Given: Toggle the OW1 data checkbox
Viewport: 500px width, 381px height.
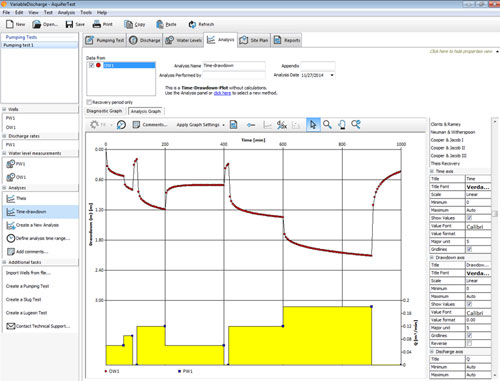Looking at the screenshot, I should pos(91,65).
